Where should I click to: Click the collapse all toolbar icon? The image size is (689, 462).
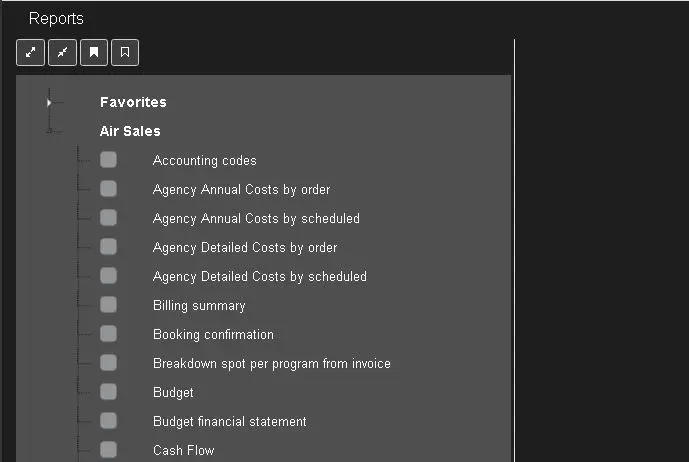point(62,53)
